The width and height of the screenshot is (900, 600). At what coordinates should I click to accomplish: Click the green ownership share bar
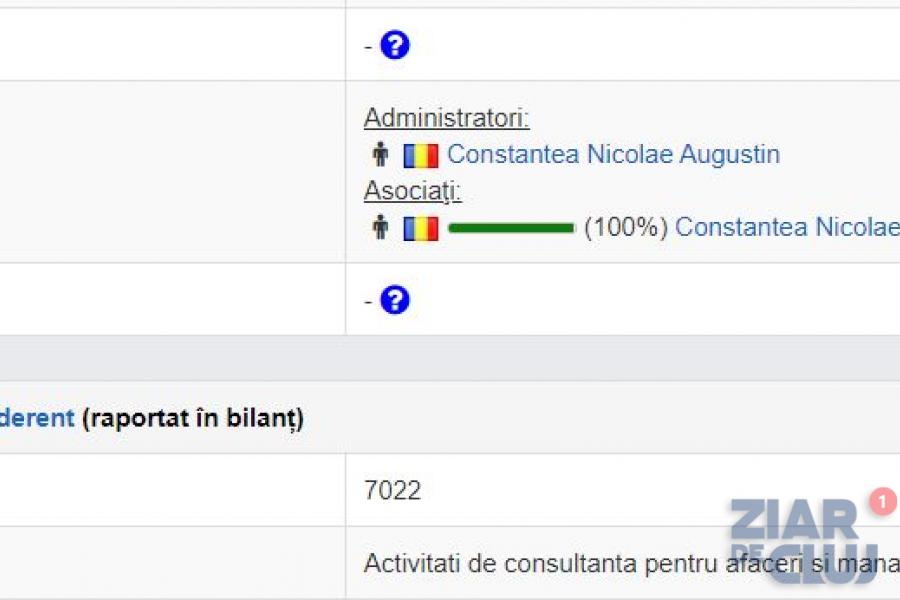(x=511, y=228)
